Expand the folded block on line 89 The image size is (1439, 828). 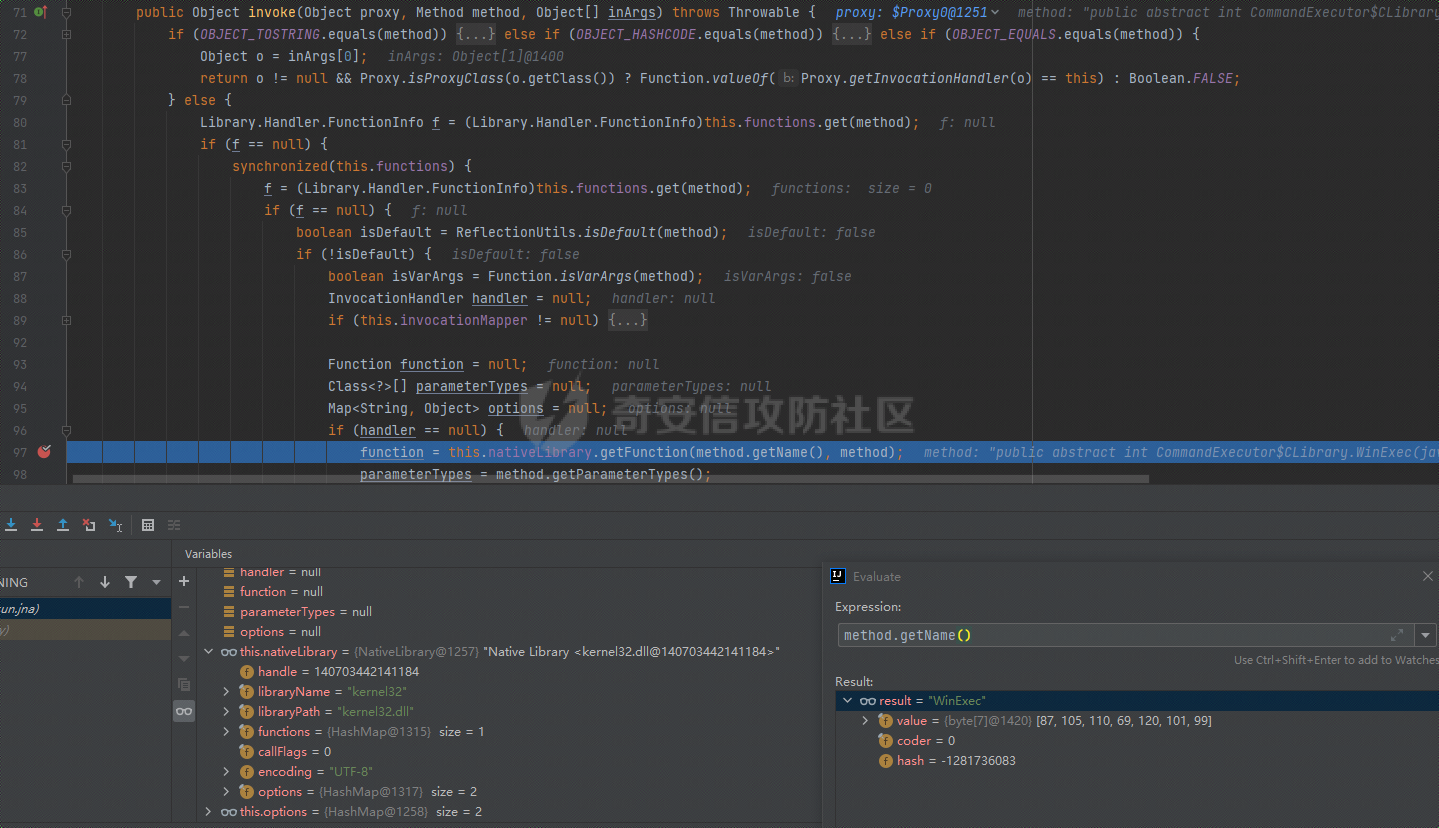[x=627, y=320]
